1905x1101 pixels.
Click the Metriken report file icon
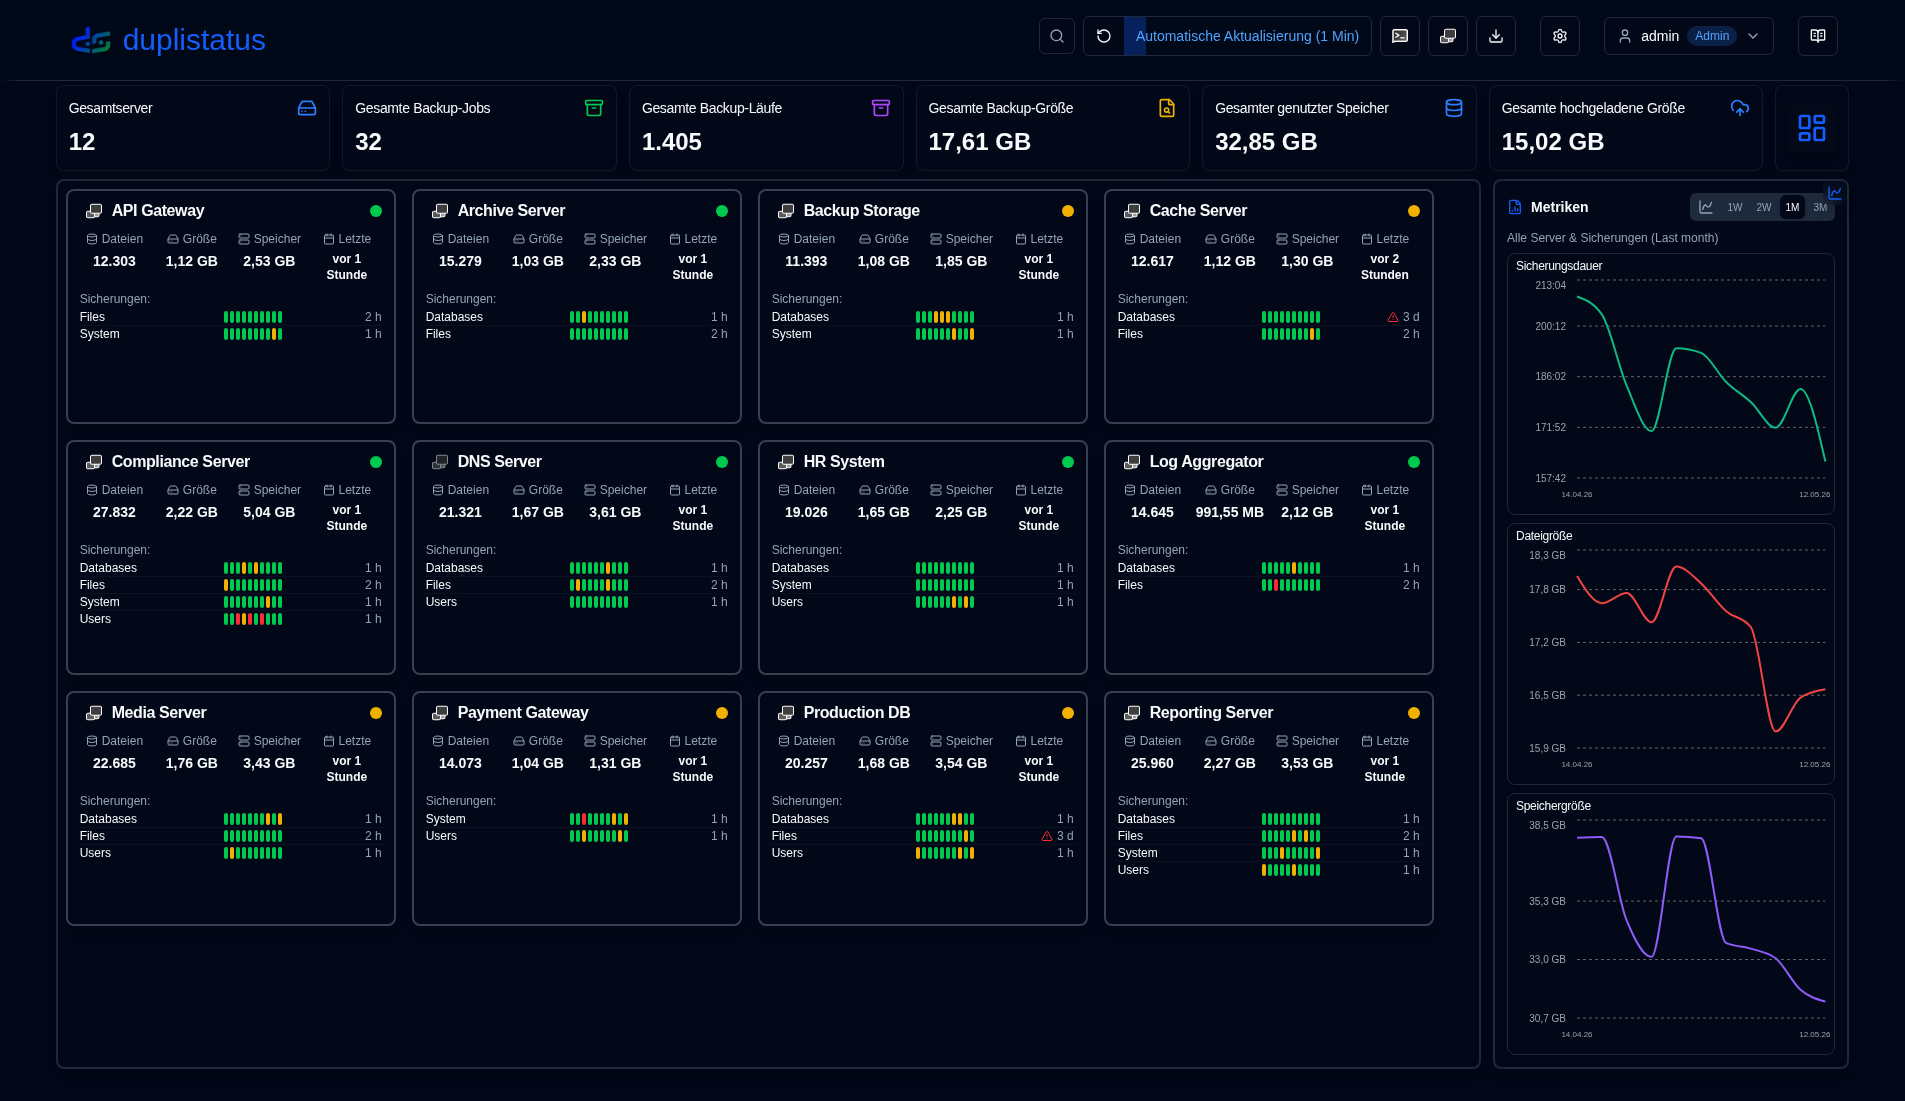(1515, 207)
